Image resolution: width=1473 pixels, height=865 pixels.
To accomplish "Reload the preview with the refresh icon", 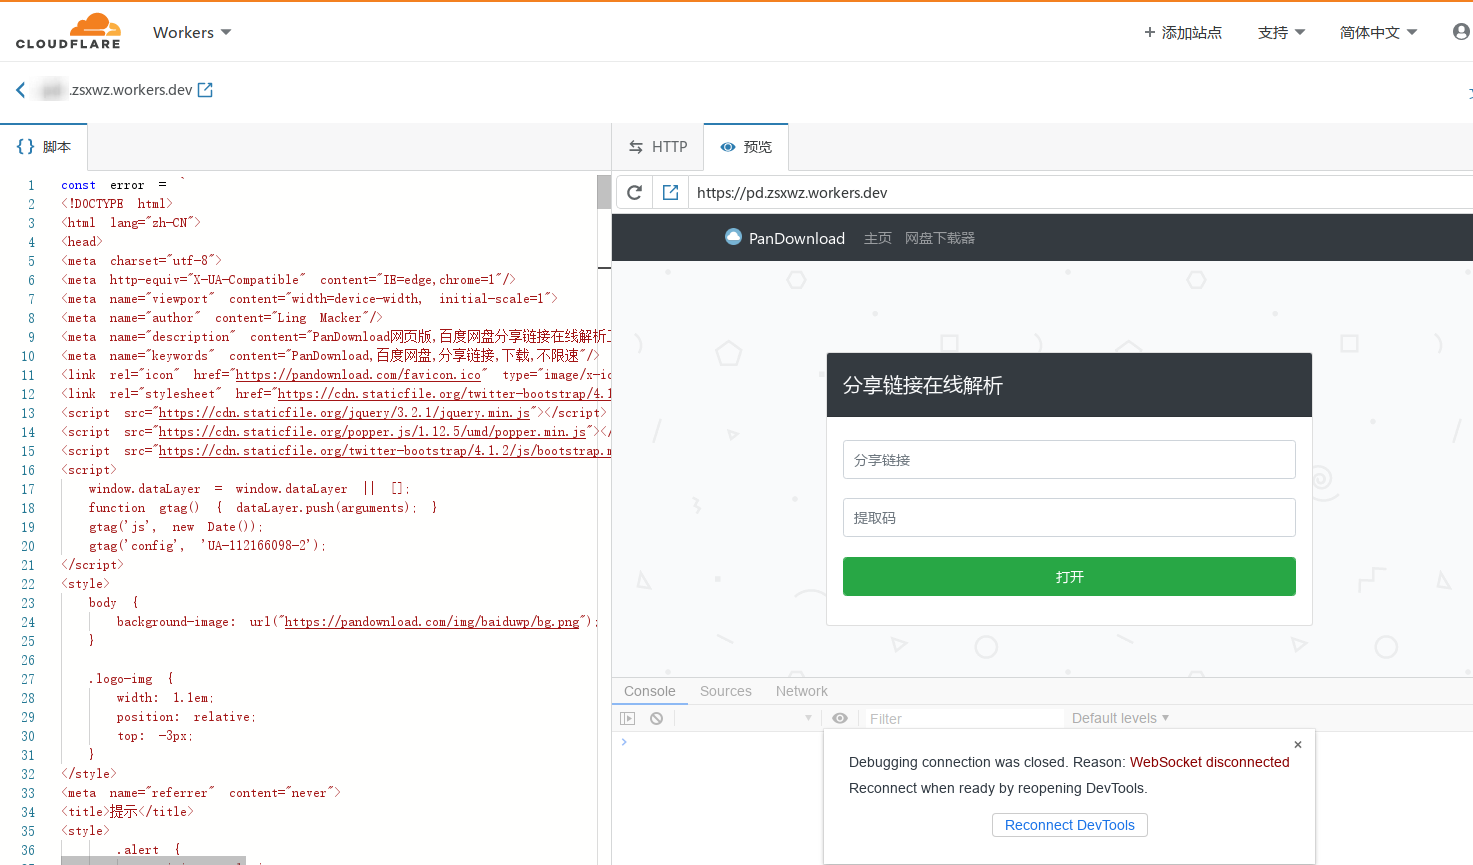I will click(634, 192).
